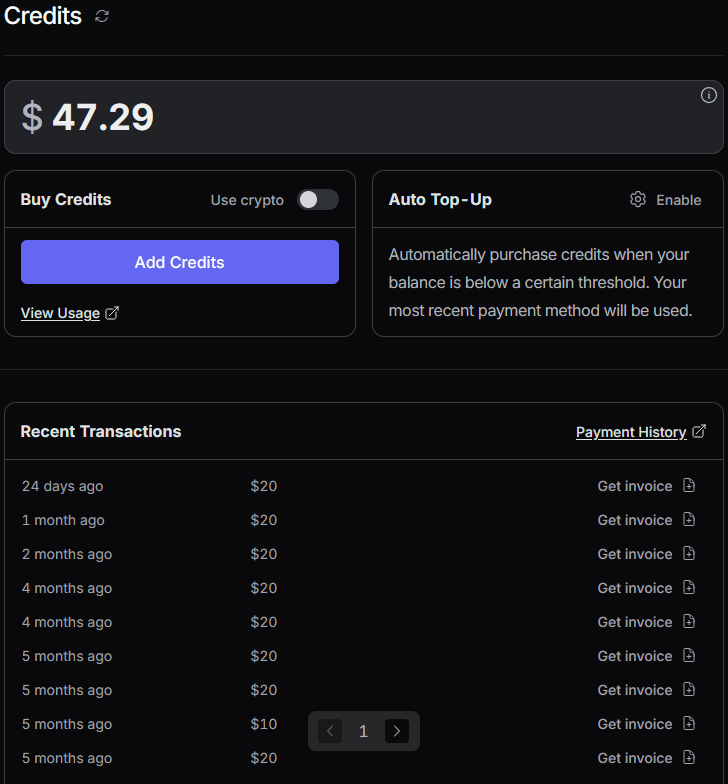Click the Recent Transactions heading
This screenshot has width=728, height=784.
pos(100,432)
